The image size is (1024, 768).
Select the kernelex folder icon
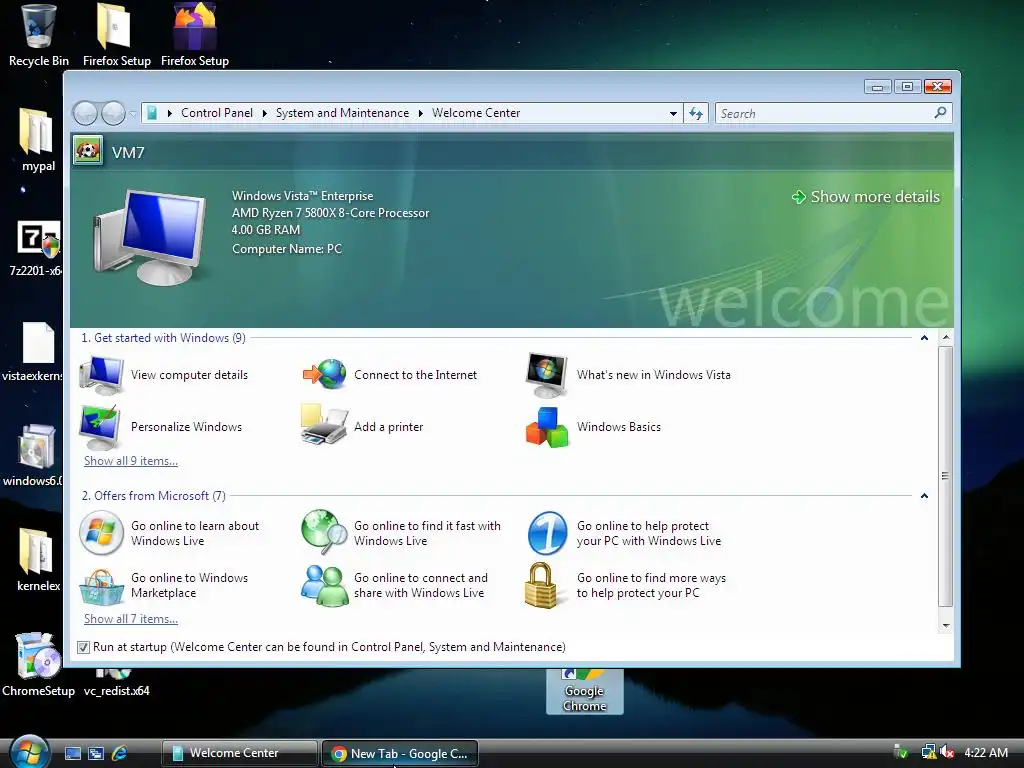[37, 559]
